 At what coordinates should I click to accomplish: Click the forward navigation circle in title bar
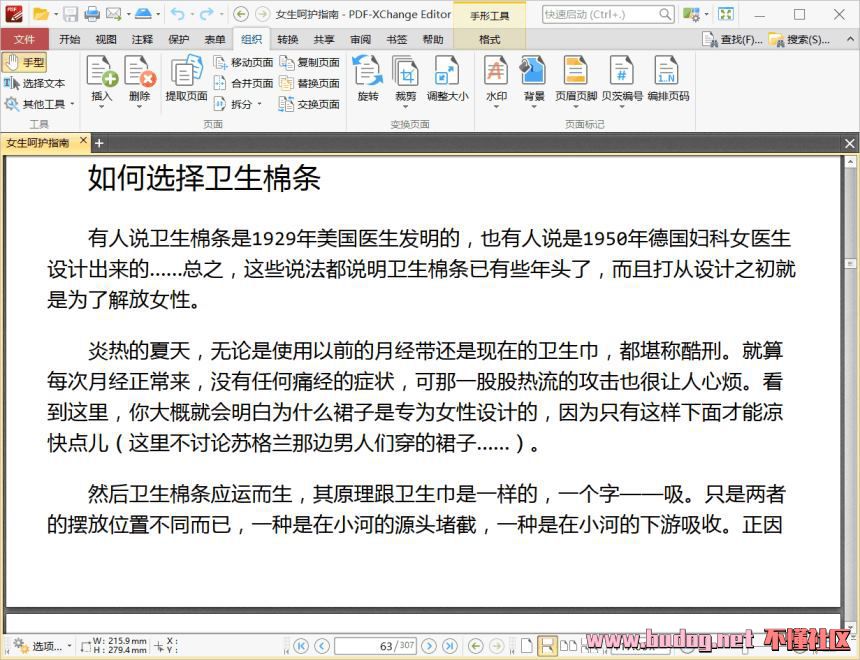coord(262,14)
